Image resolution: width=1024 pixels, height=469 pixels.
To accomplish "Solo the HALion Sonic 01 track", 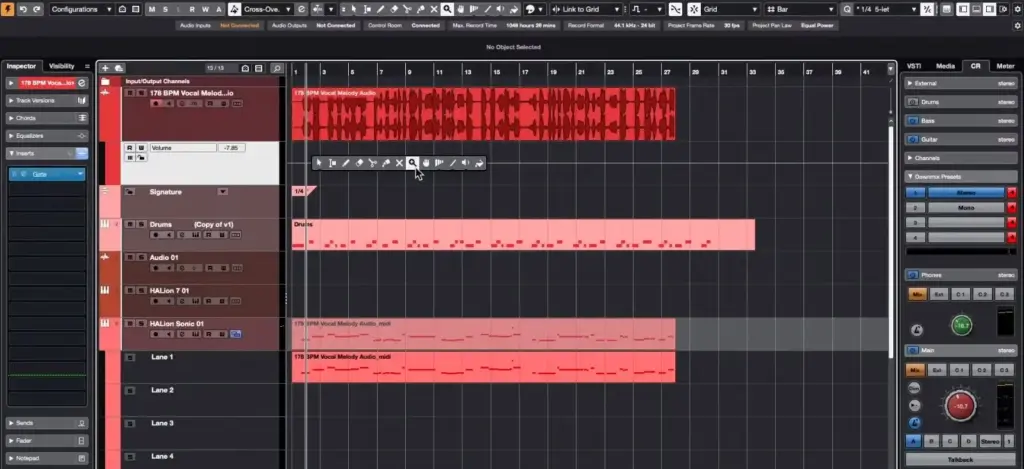I will tap(140, 324).
